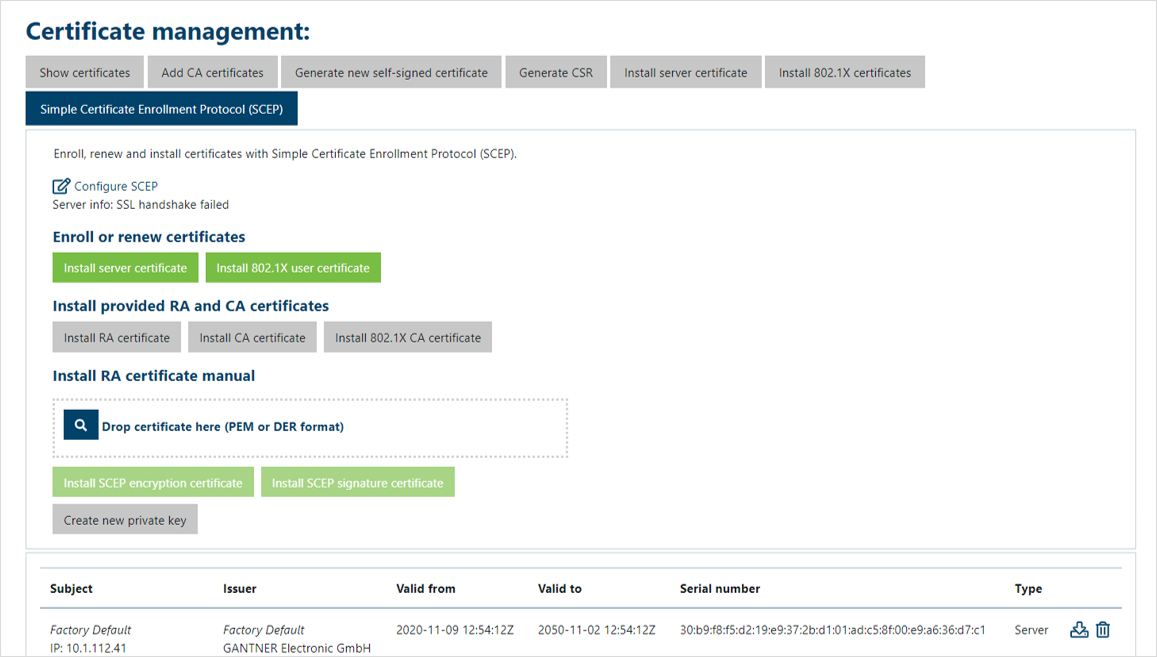Screen dimensions: 1158x657
Task: Click the Serial number column header
Action: point(720,588)
